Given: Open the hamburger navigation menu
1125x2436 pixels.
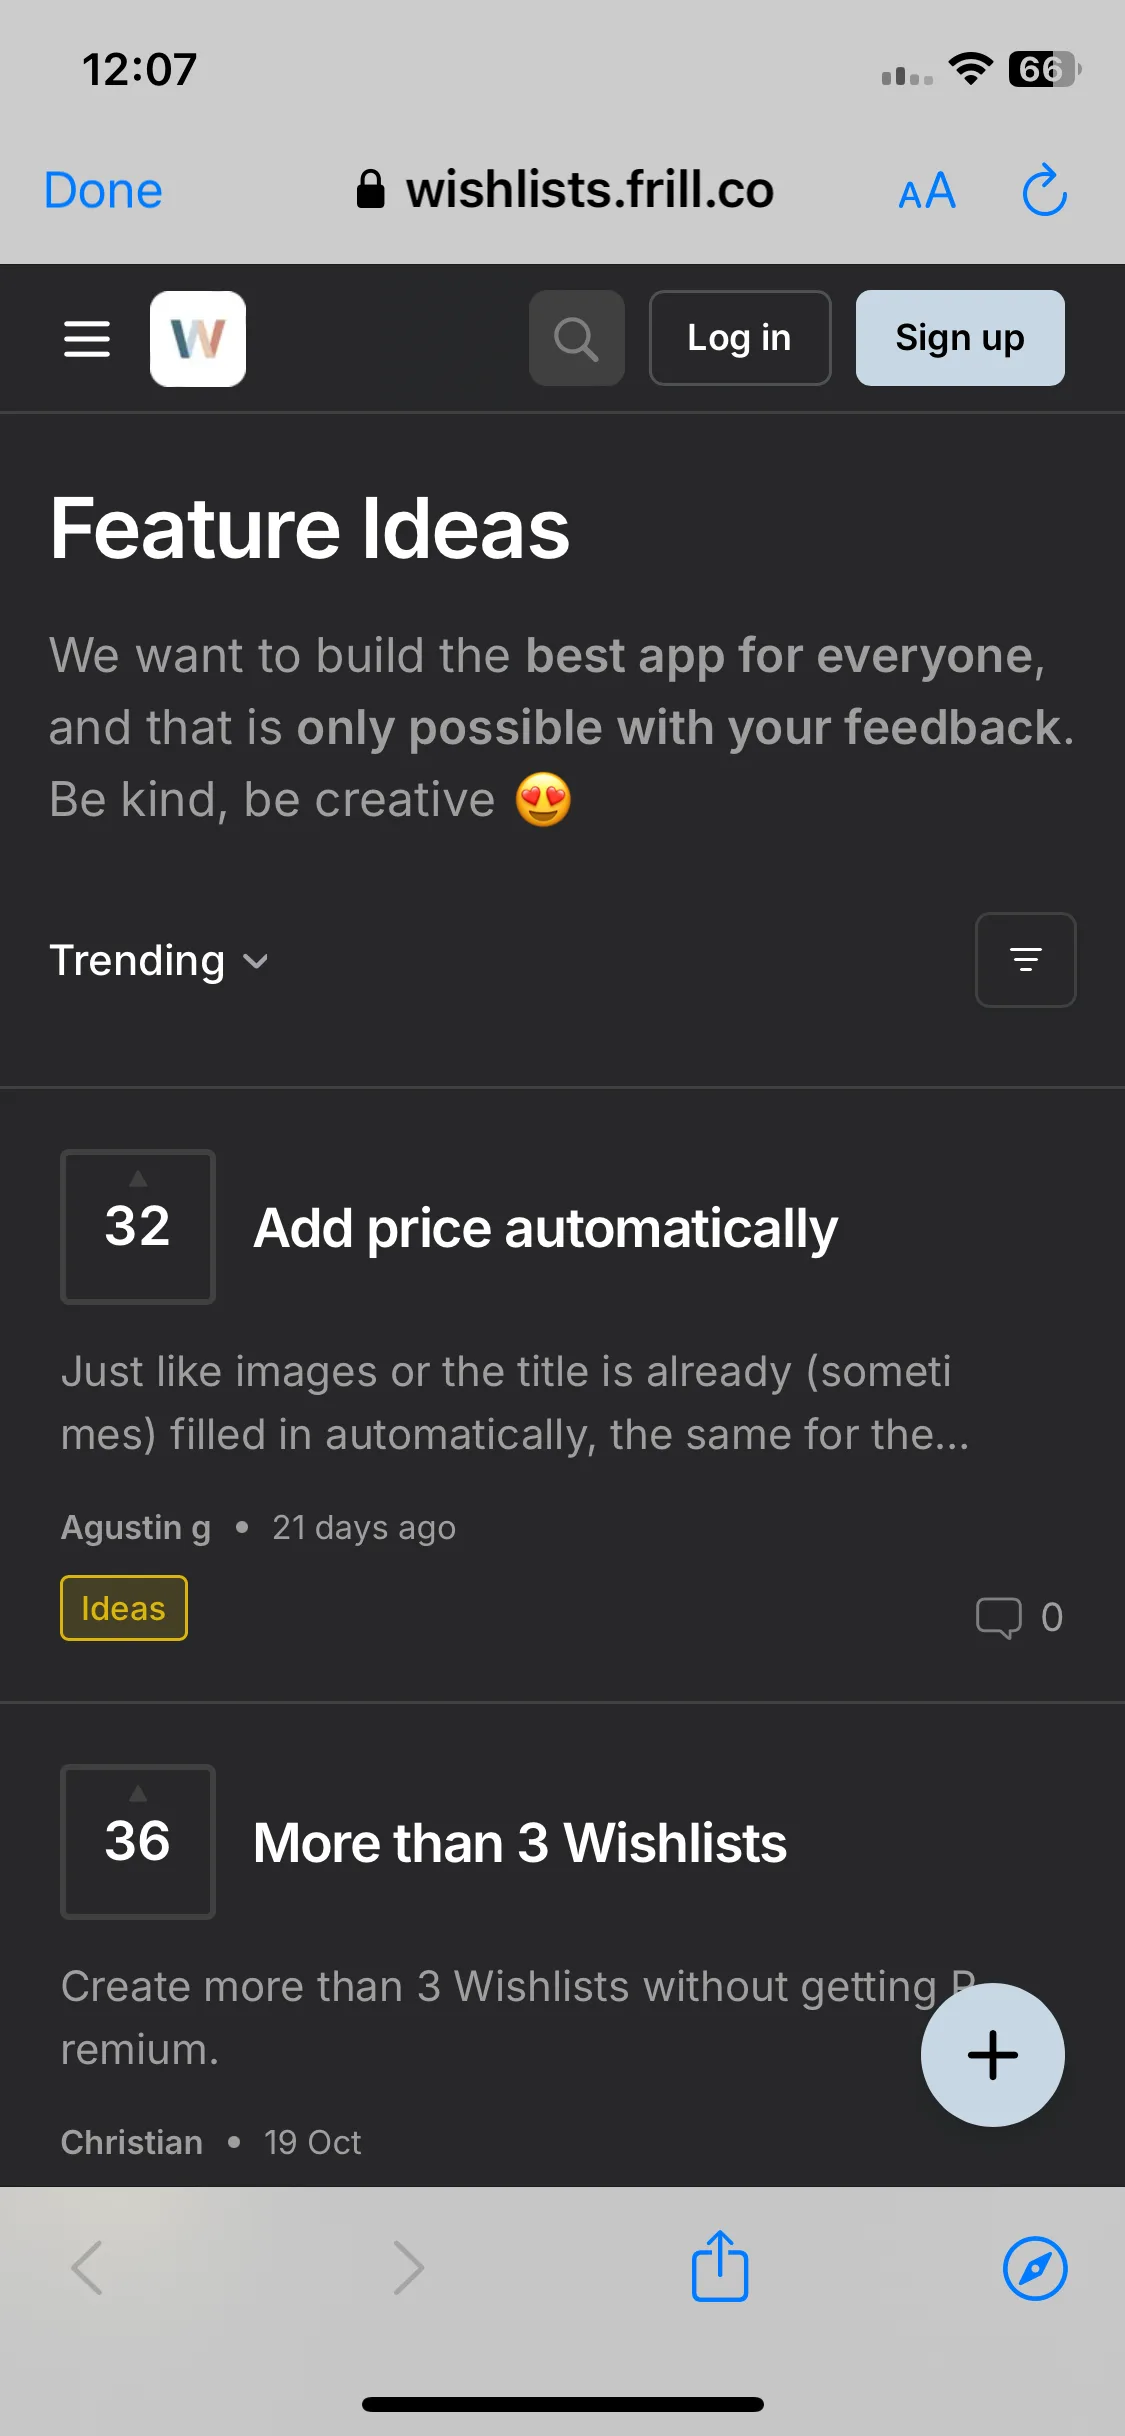Looking at the screenshot, I should click(87, 339).
